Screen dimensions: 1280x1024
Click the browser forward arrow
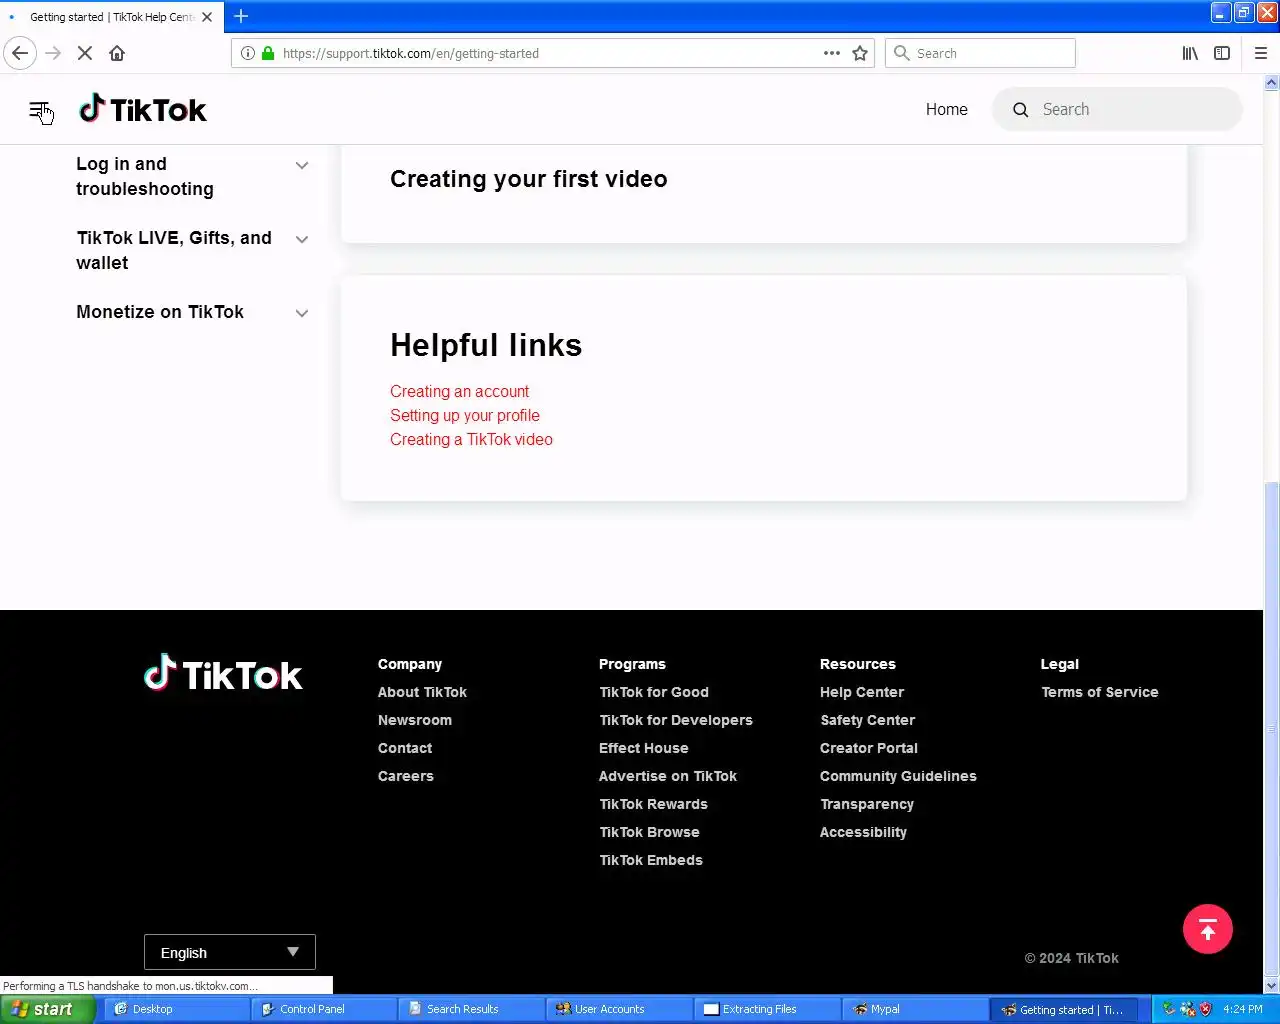point(53,53)
